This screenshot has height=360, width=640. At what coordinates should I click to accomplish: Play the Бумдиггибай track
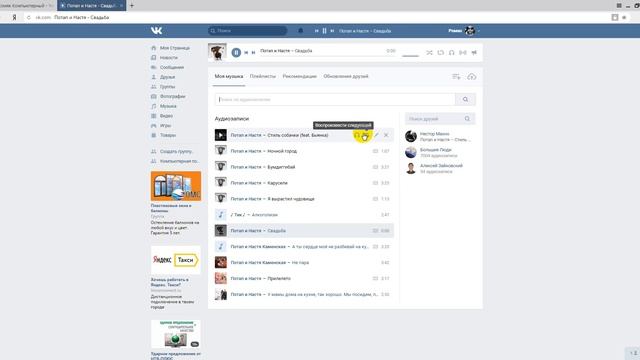pos(221,167)
